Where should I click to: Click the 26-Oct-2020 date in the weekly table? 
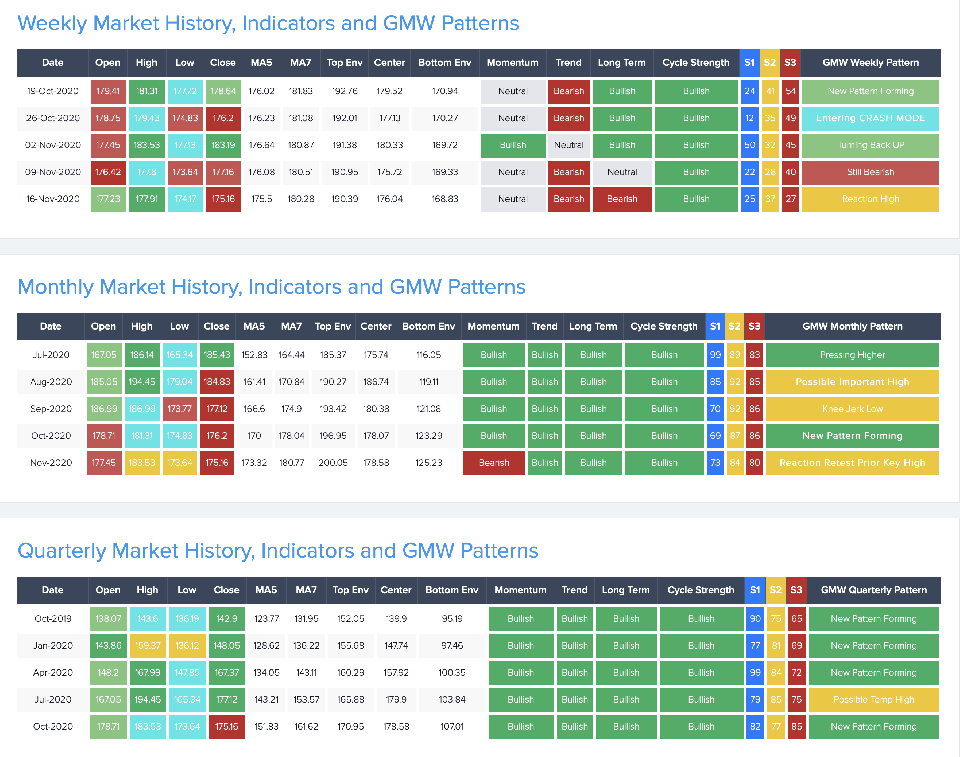point(53,118)
